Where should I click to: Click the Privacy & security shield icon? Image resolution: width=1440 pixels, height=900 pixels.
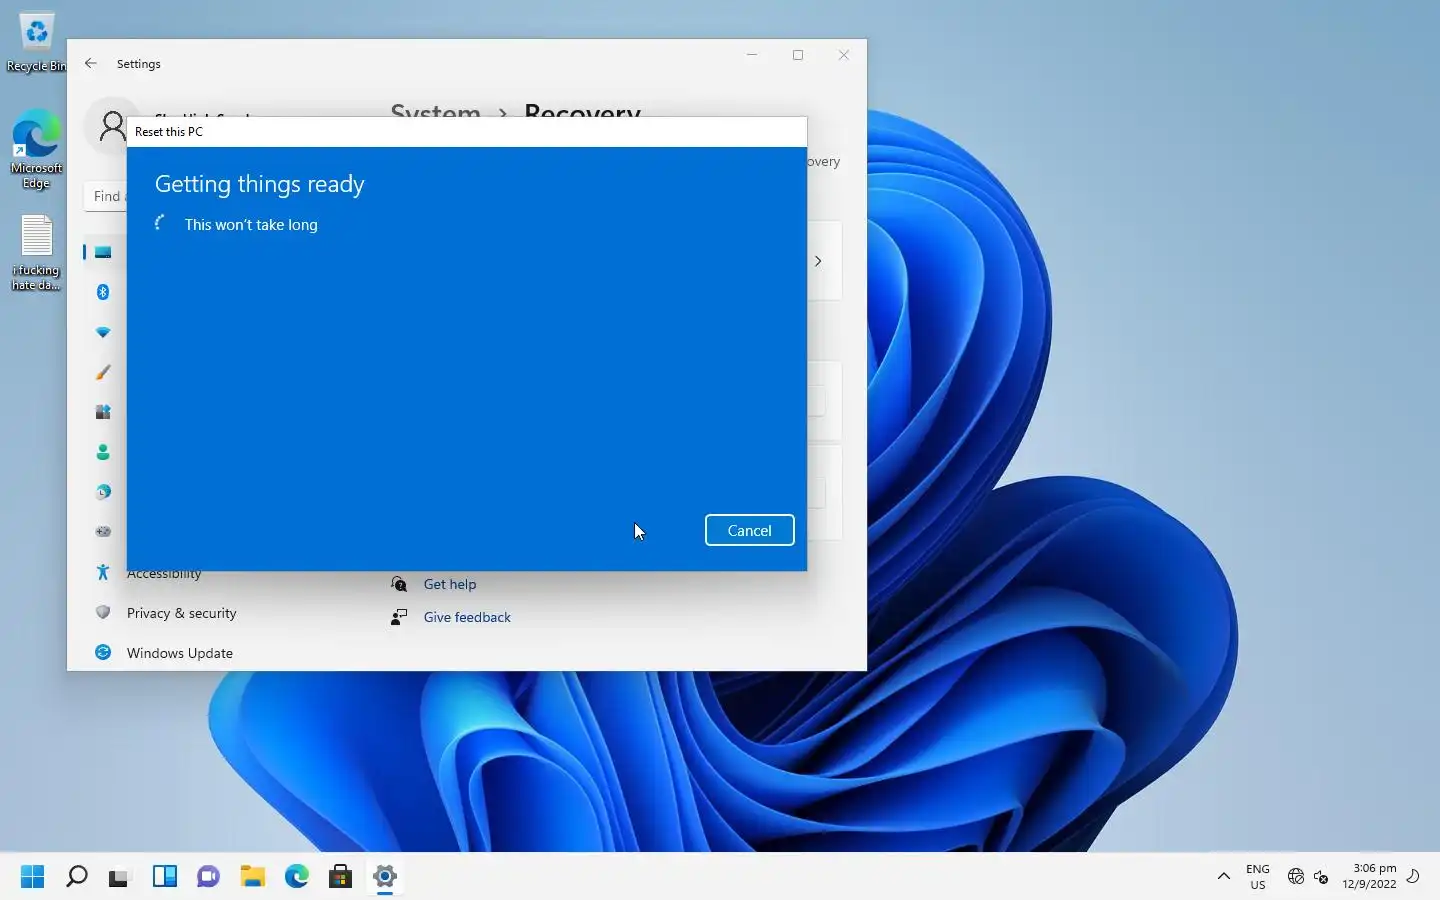[x=102, y=612]
